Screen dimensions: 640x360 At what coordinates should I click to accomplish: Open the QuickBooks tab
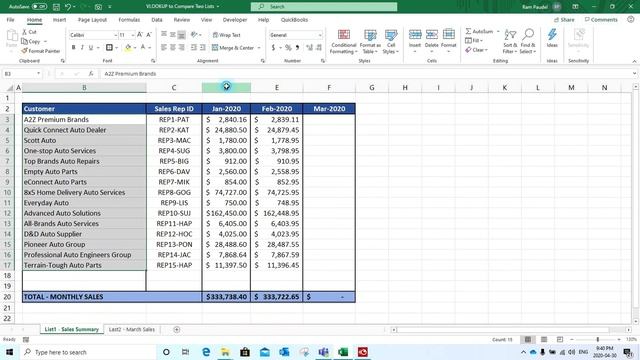(294, 20)
